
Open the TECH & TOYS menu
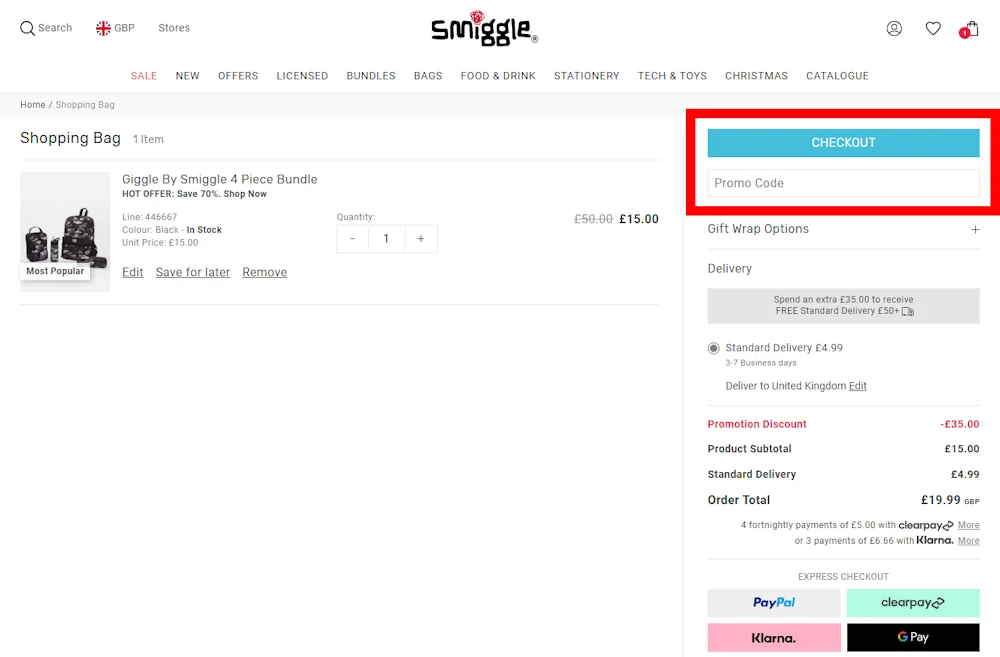672,76
